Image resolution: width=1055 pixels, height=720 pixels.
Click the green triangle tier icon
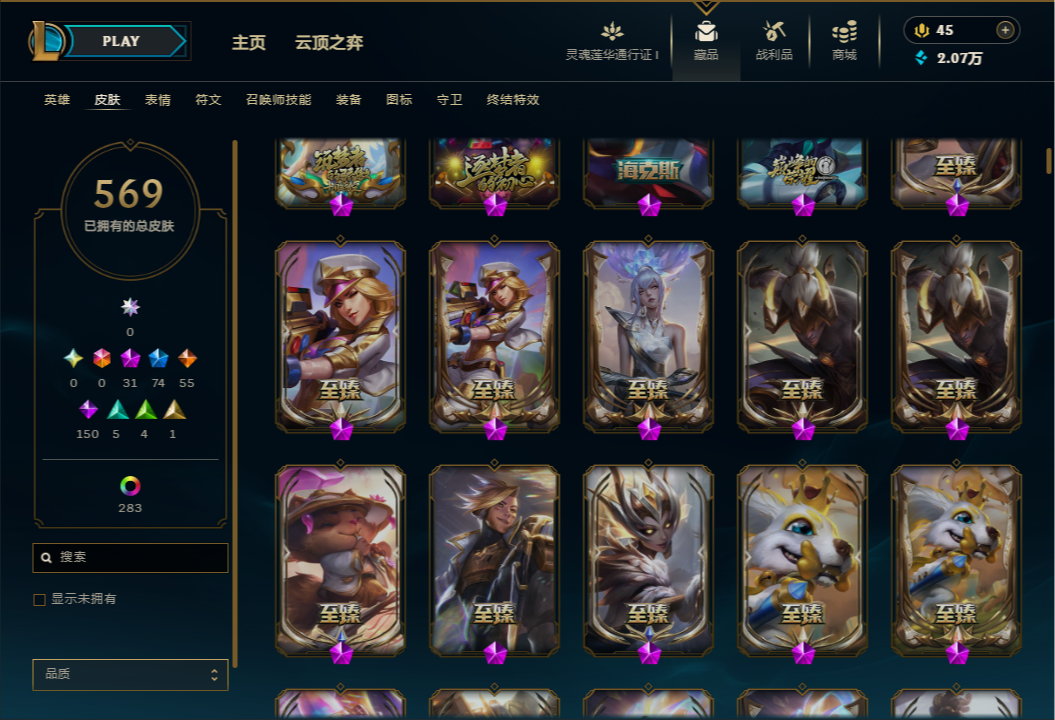(x=145, y=409)
